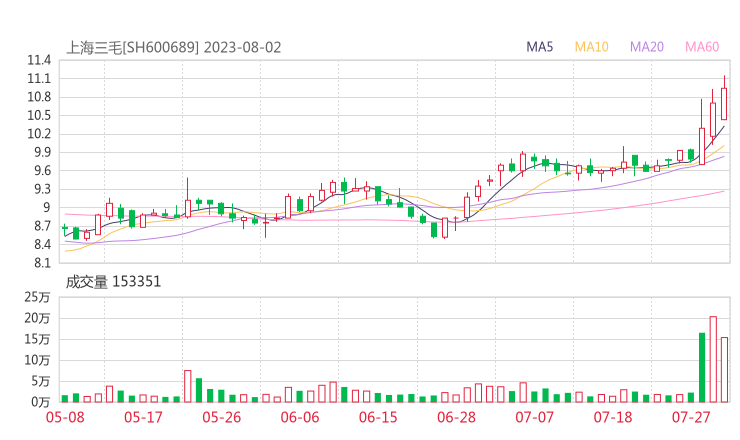The image size is (740, 440).
Task: Click the 8.1 price axis label
Action: (42, 263)
